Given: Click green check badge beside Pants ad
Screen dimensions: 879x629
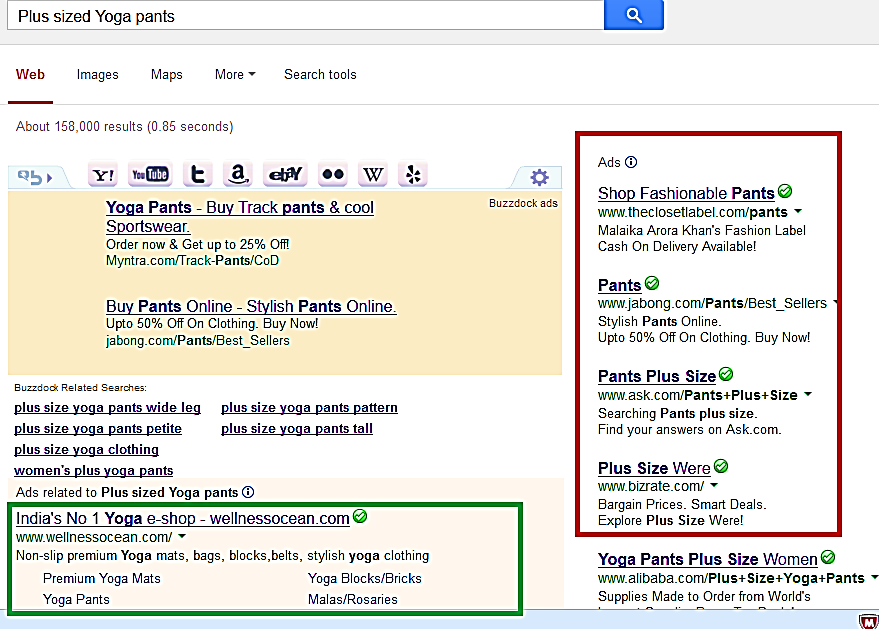Looking at the screenshot, I should [x=652, y=283].
